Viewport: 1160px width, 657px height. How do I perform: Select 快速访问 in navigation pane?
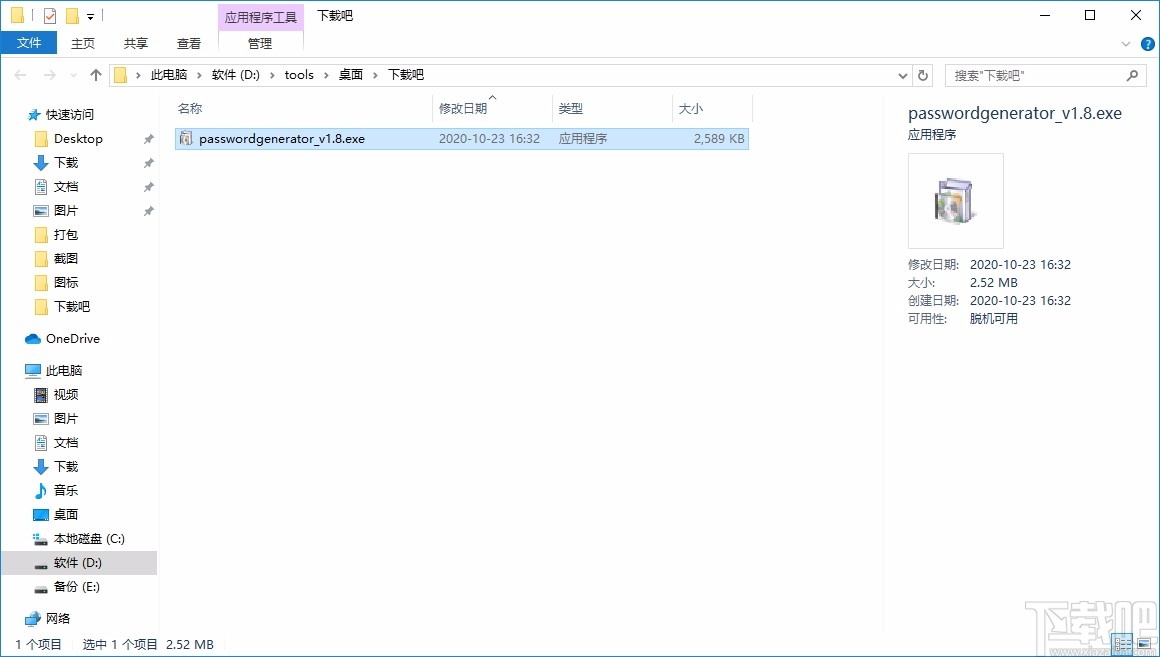point(70,115)
